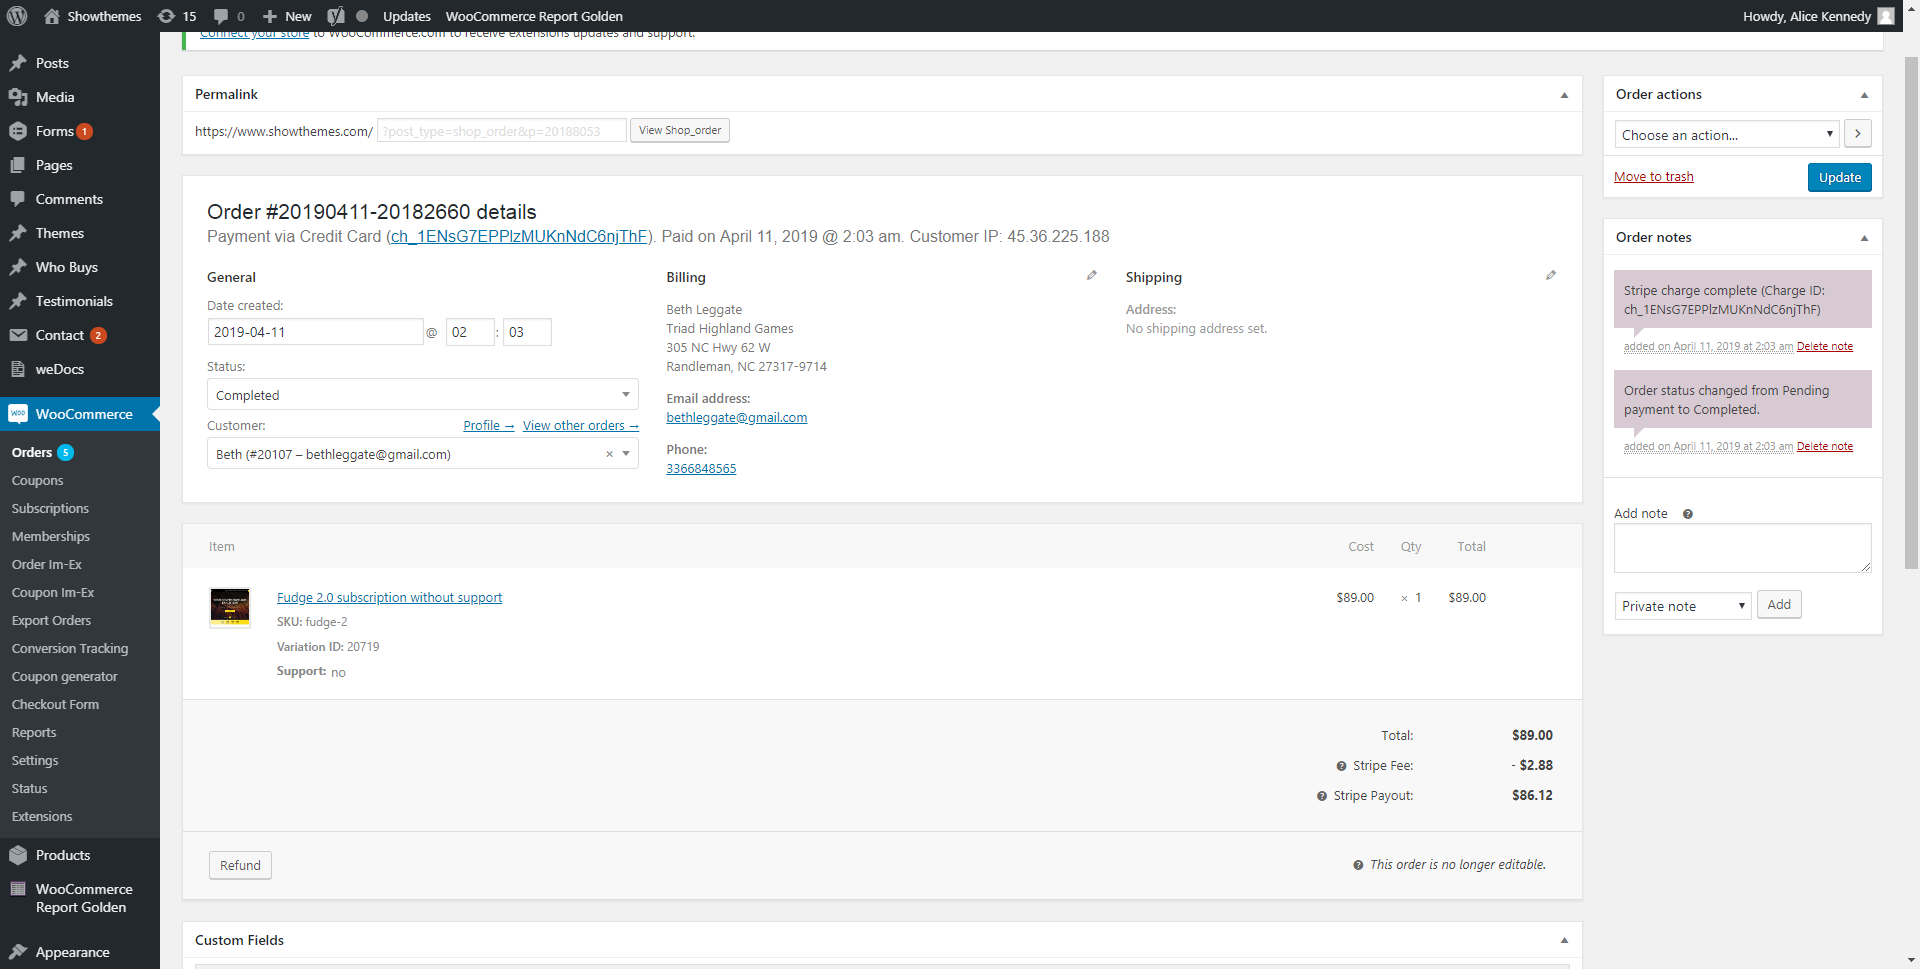This screenshot has height=969, width=1920.
Task: Click the help icon beside Stripe Payout
Action: point(1322,796)
